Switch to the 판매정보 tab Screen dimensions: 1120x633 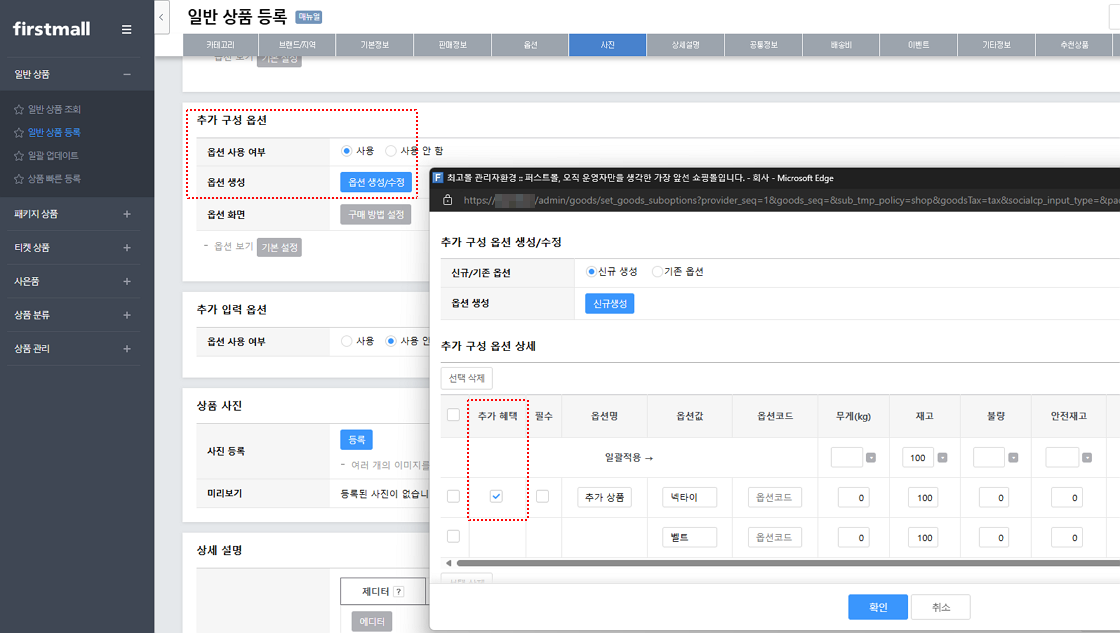(x=452, y=45)
